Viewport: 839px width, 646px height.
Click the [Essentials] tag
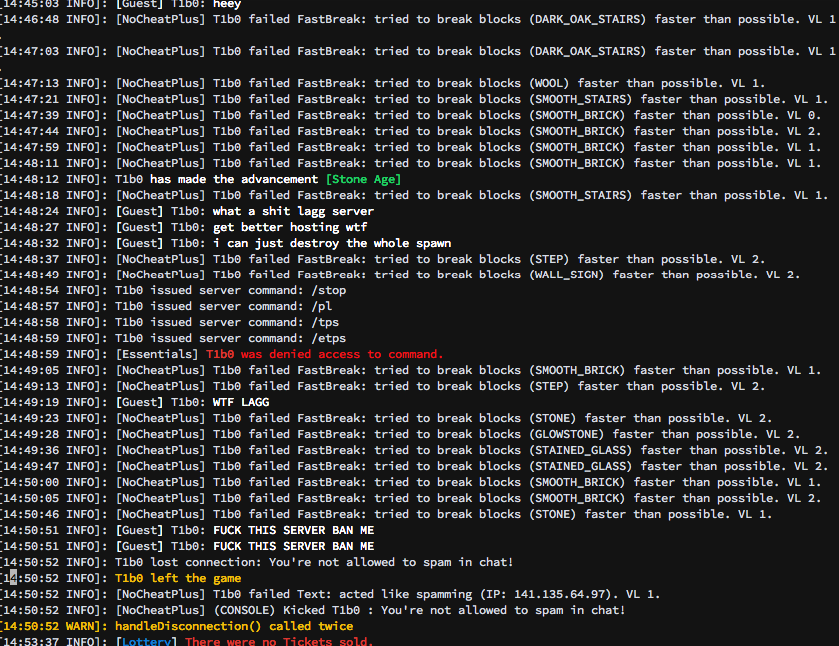157,354
